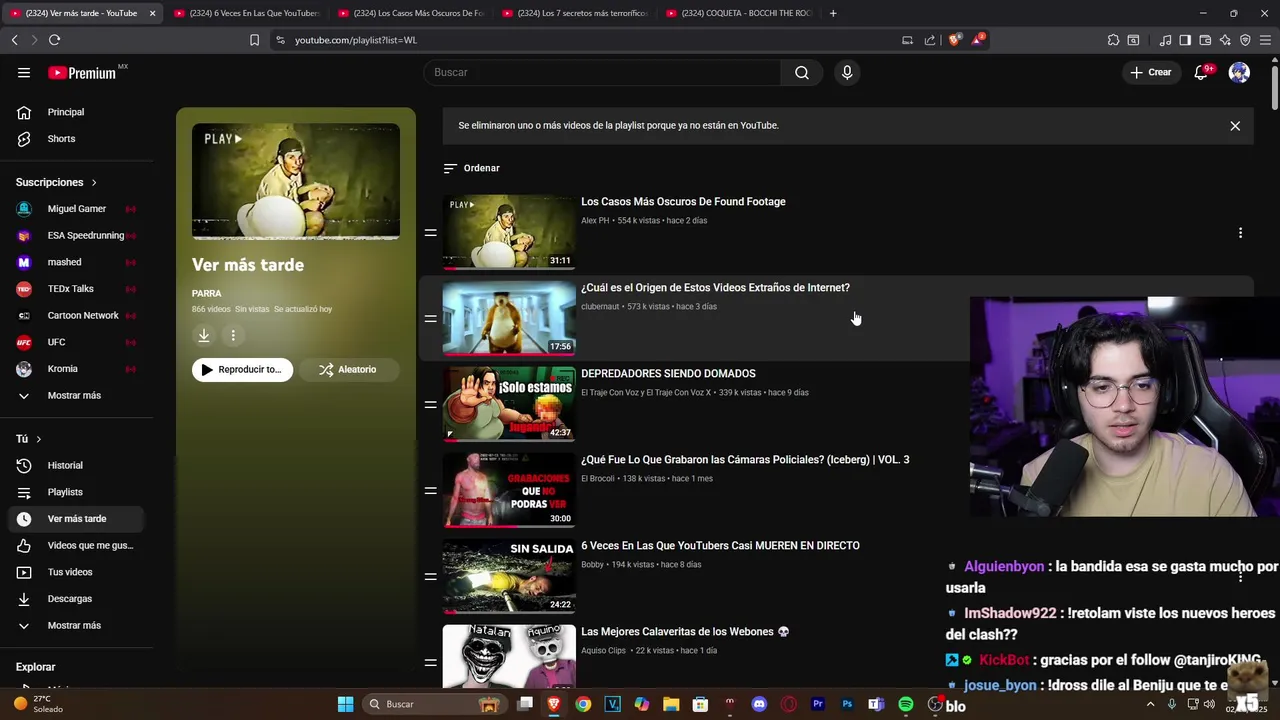Expand Mostrar más under subscriptions
This screenshot has width=1280, height=720.
[x=72, y=395]
